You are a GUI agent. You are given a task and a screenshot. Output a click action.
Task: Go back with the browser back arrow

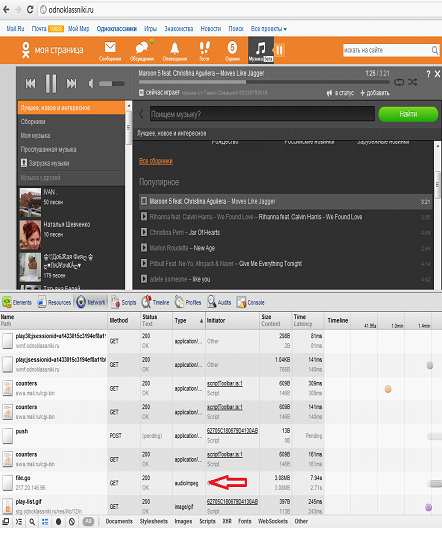click(6, 10)
